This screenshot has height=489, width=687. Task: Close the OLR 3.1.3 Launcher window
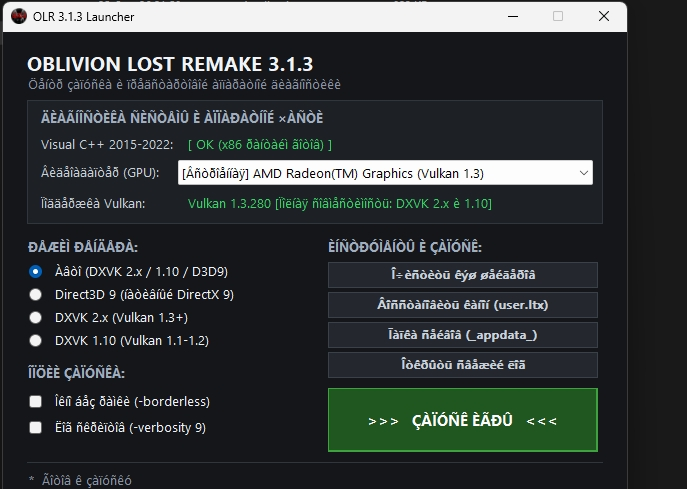tap(604, 16)
